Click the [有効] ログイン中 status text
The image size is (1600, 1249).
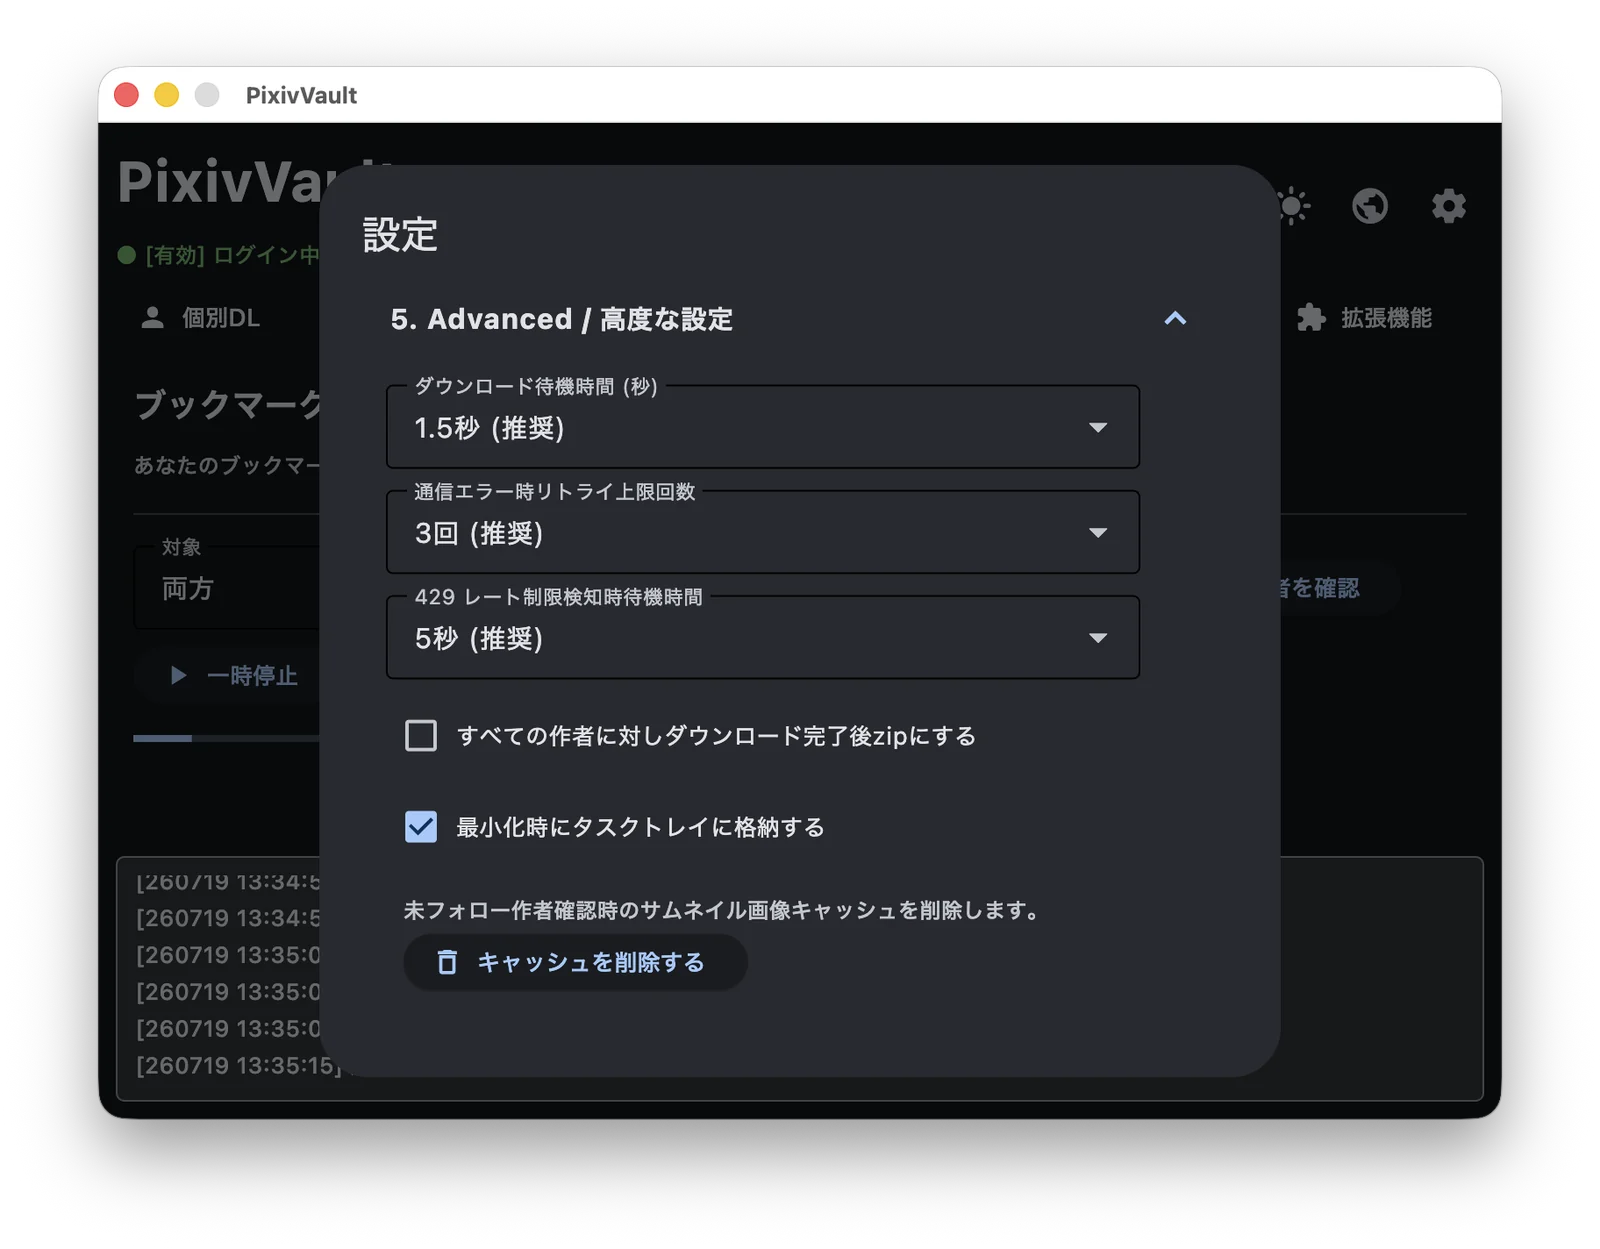pyautogui.click(x=232, y=255)
